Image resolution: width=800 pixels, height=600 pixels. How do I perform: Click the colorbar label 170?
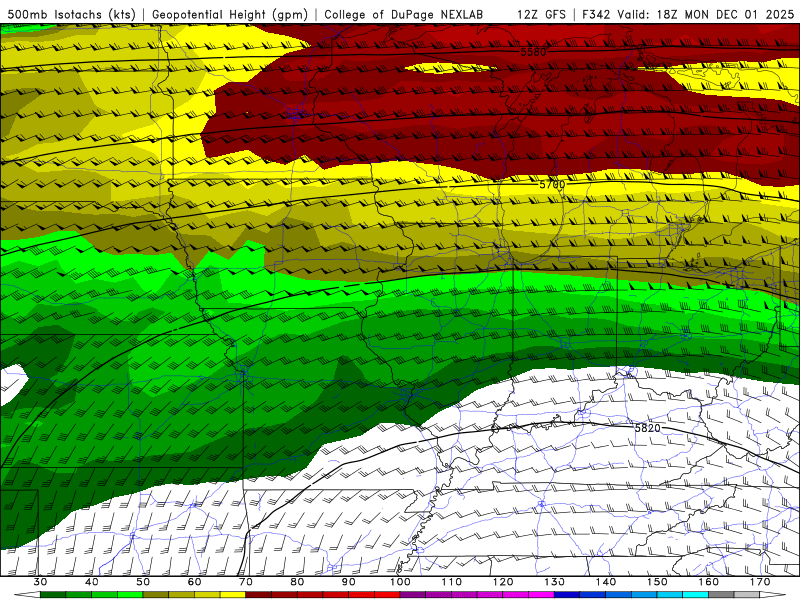click(760, 582)
